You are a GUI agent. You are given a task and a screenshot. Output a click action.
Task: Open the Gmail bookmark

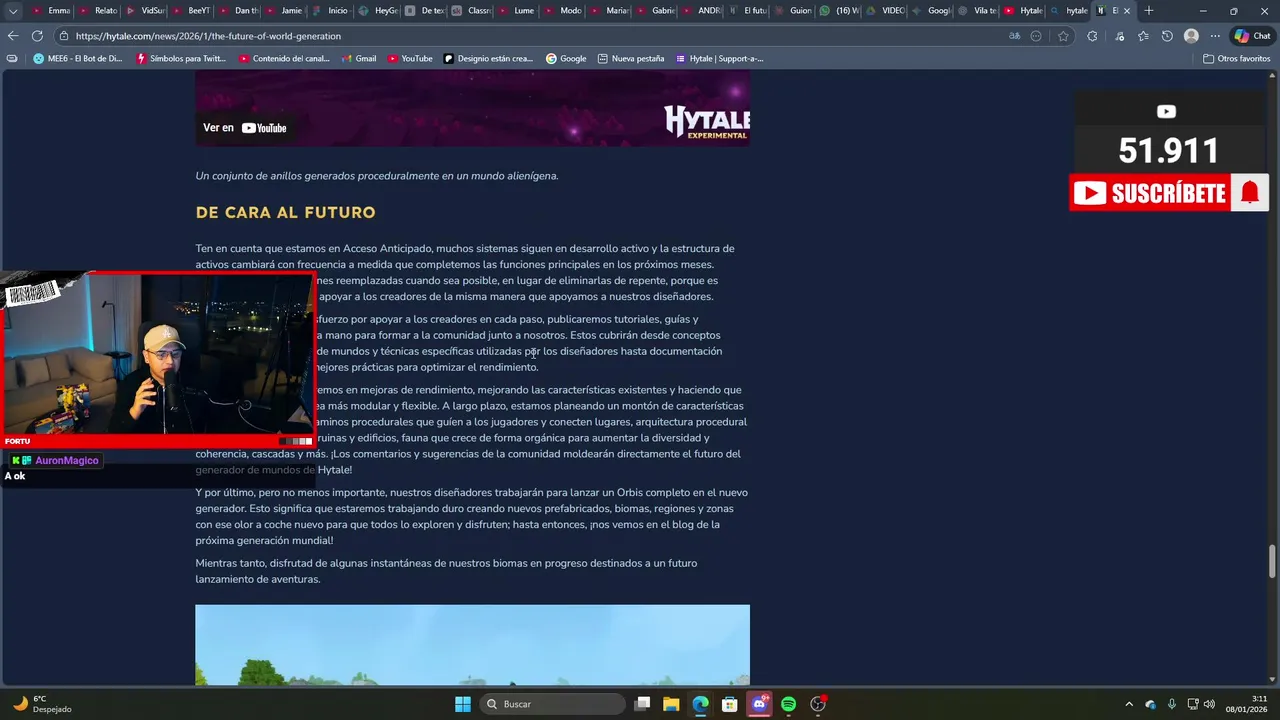coord(359,58)
